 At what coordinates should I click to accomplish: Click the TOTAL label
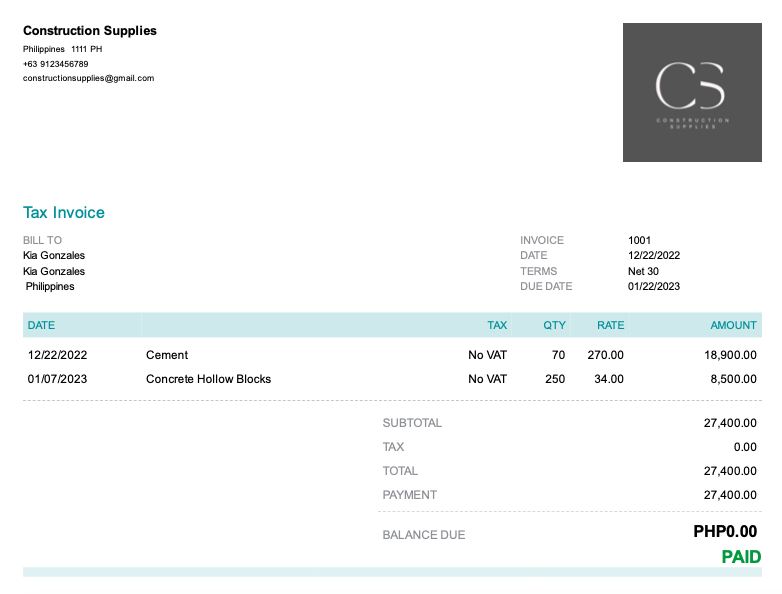pyautogui.click(x=400, y=471)
